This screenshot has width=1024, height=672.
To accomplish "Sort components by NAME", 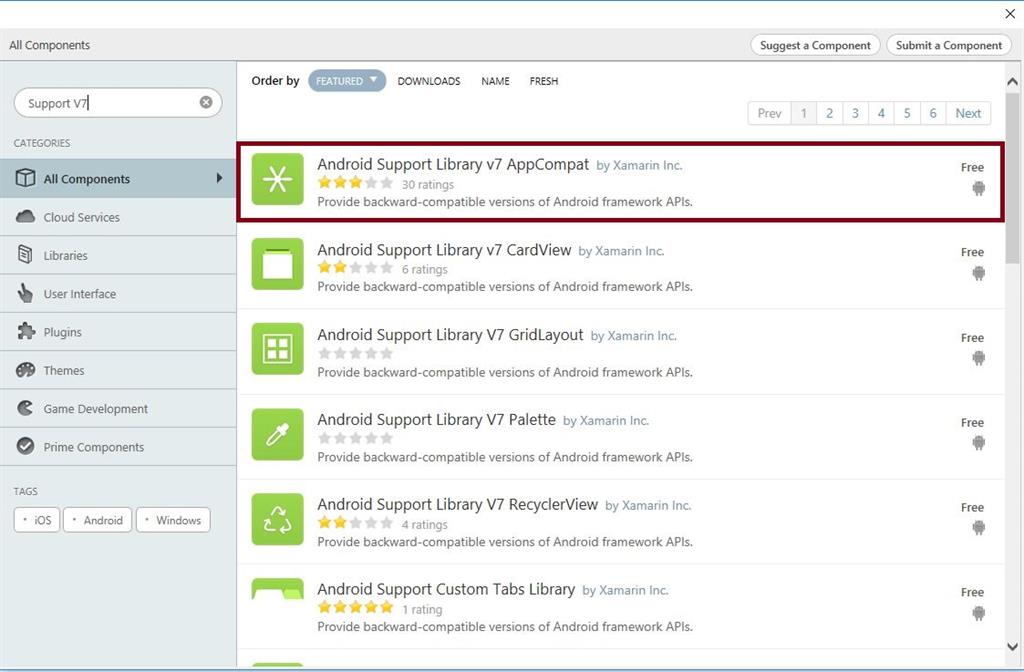I will [495, 81].
